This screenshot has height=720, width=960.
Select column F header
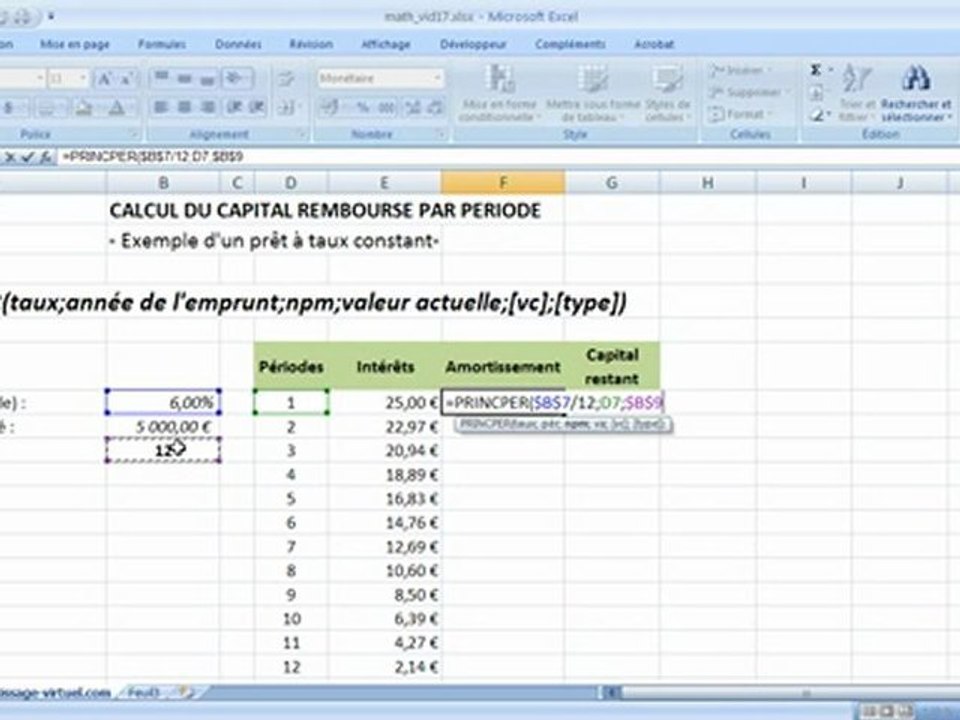503,182
